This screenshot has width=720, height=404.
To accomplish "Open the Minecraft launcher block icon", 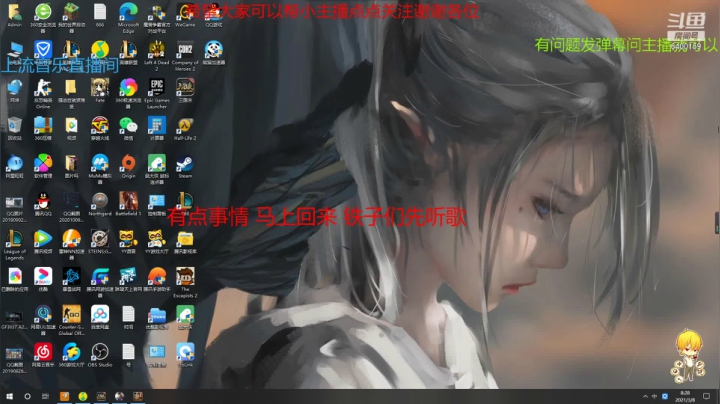I will pyautogui.click(x=71, y=12).
